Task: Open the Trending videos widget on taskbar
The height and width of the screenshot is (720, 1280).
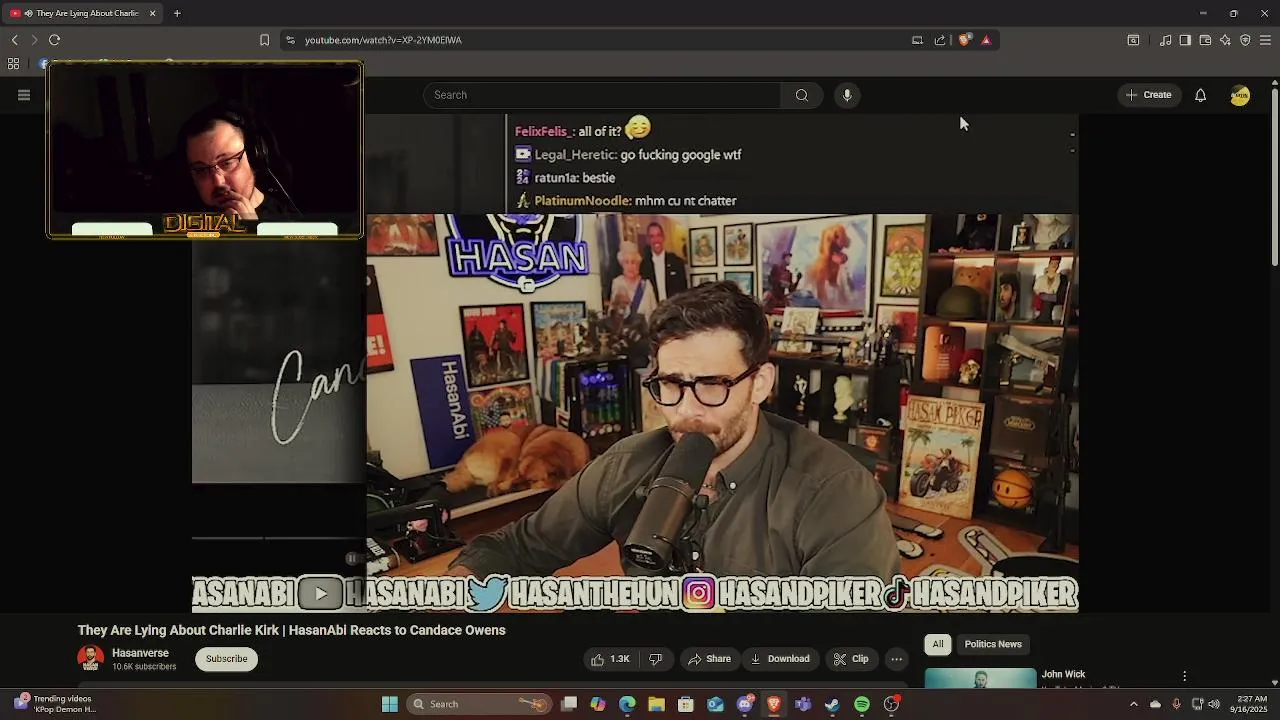Action: 55,704
